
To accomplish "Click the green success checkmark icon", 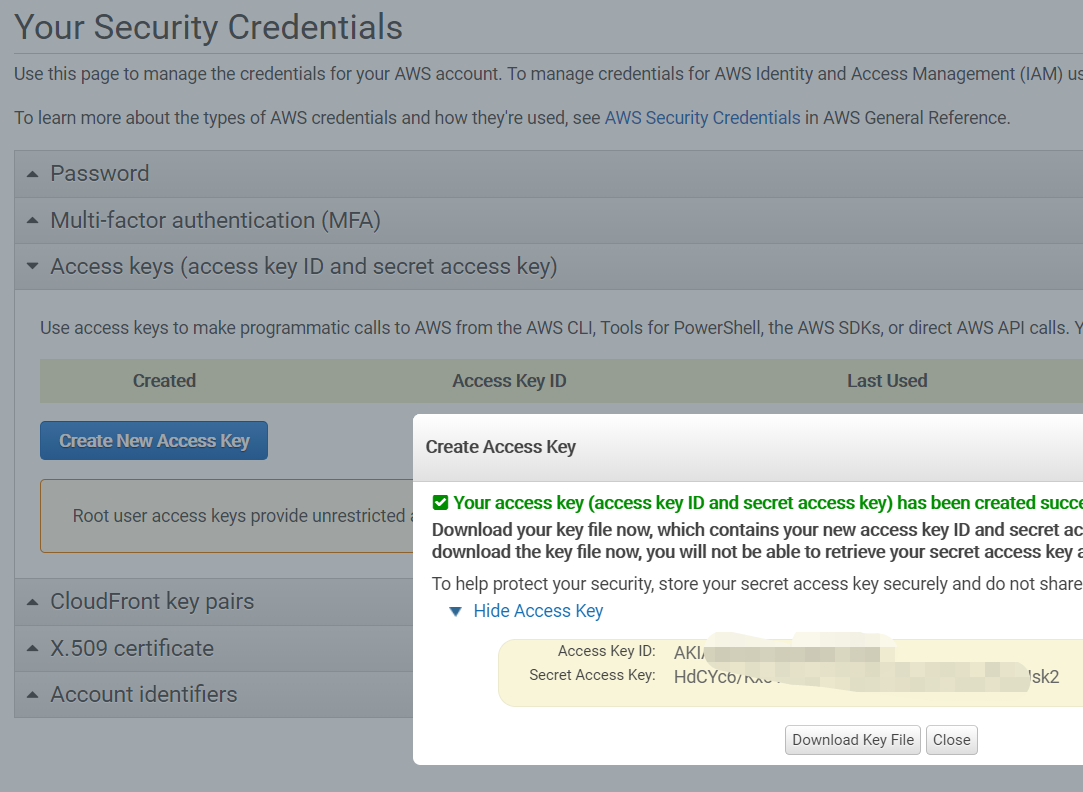I will [440, 503].
